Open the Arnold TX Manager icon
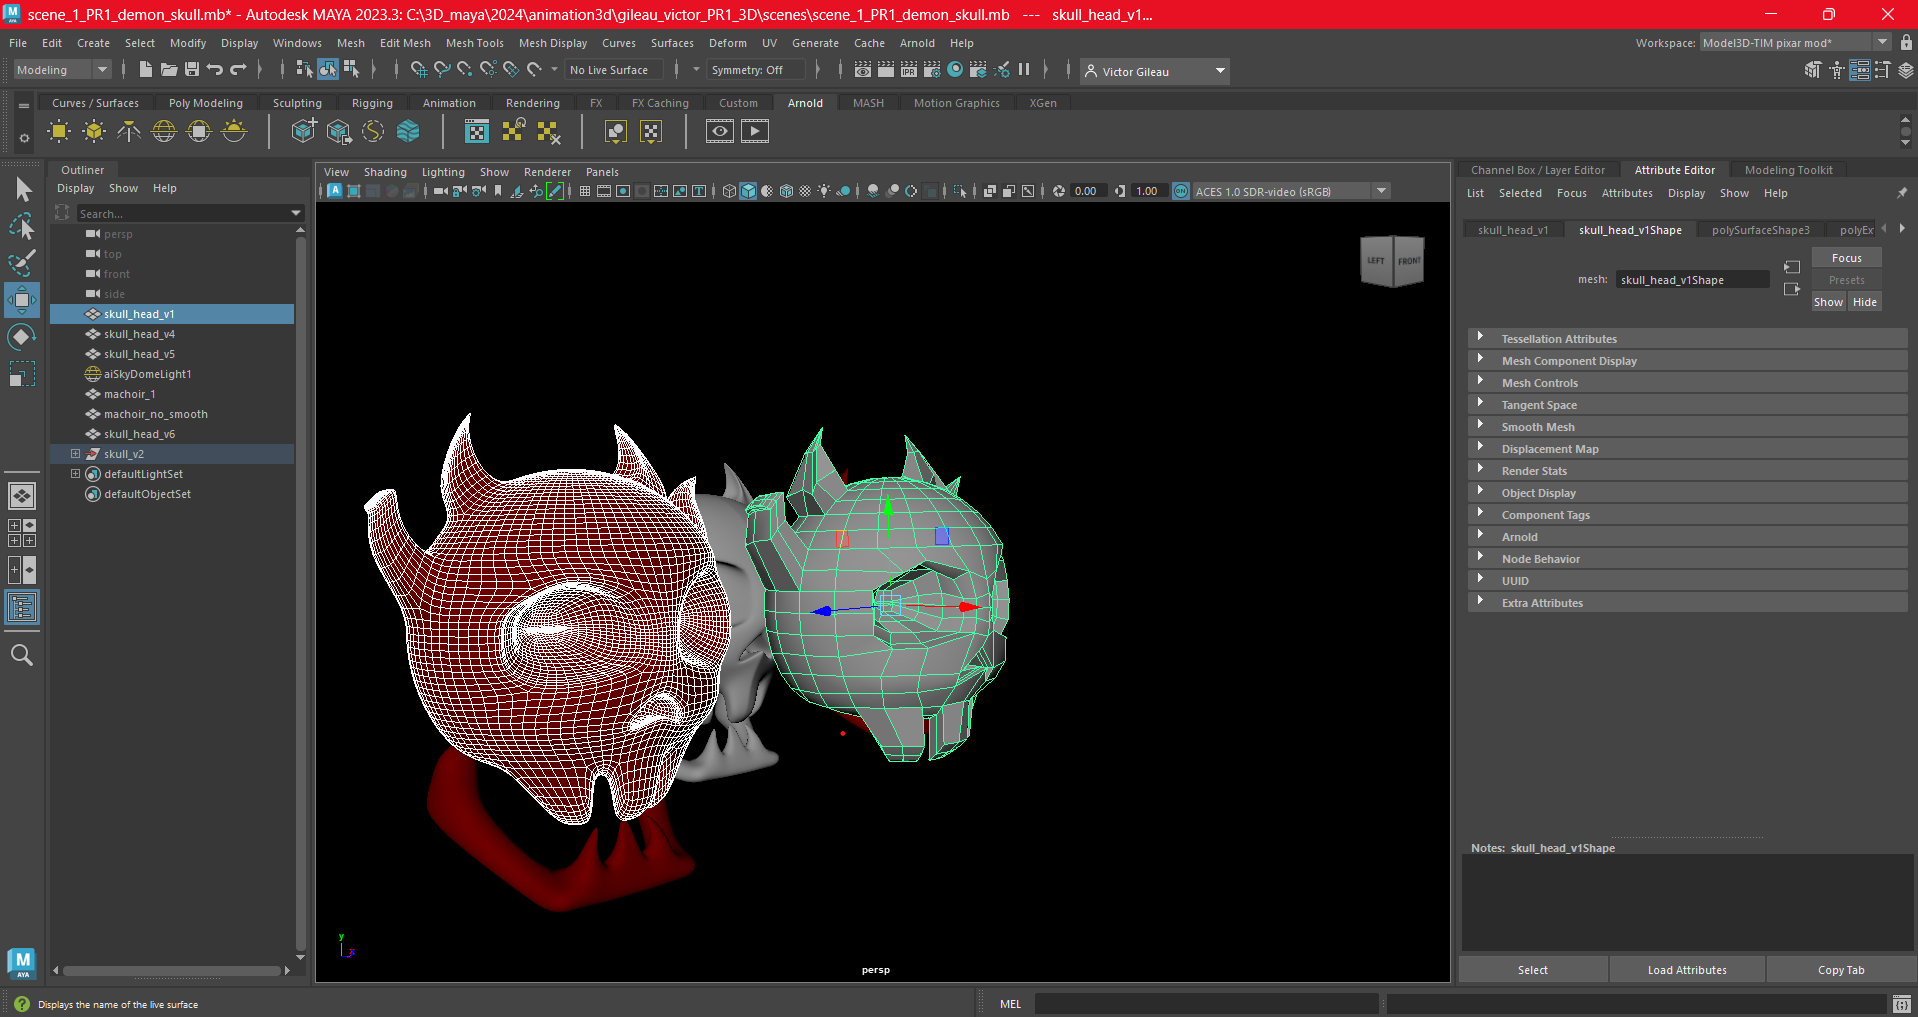 (477, 131)
